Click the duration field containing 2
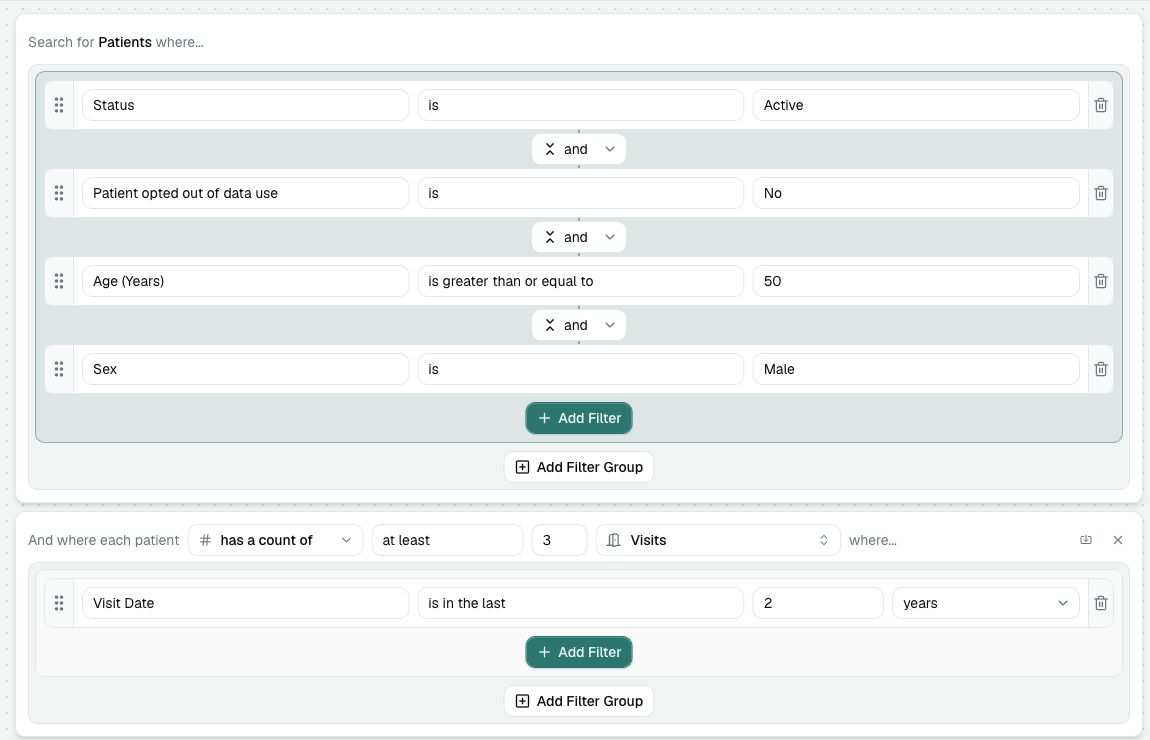 coord(818,603)
